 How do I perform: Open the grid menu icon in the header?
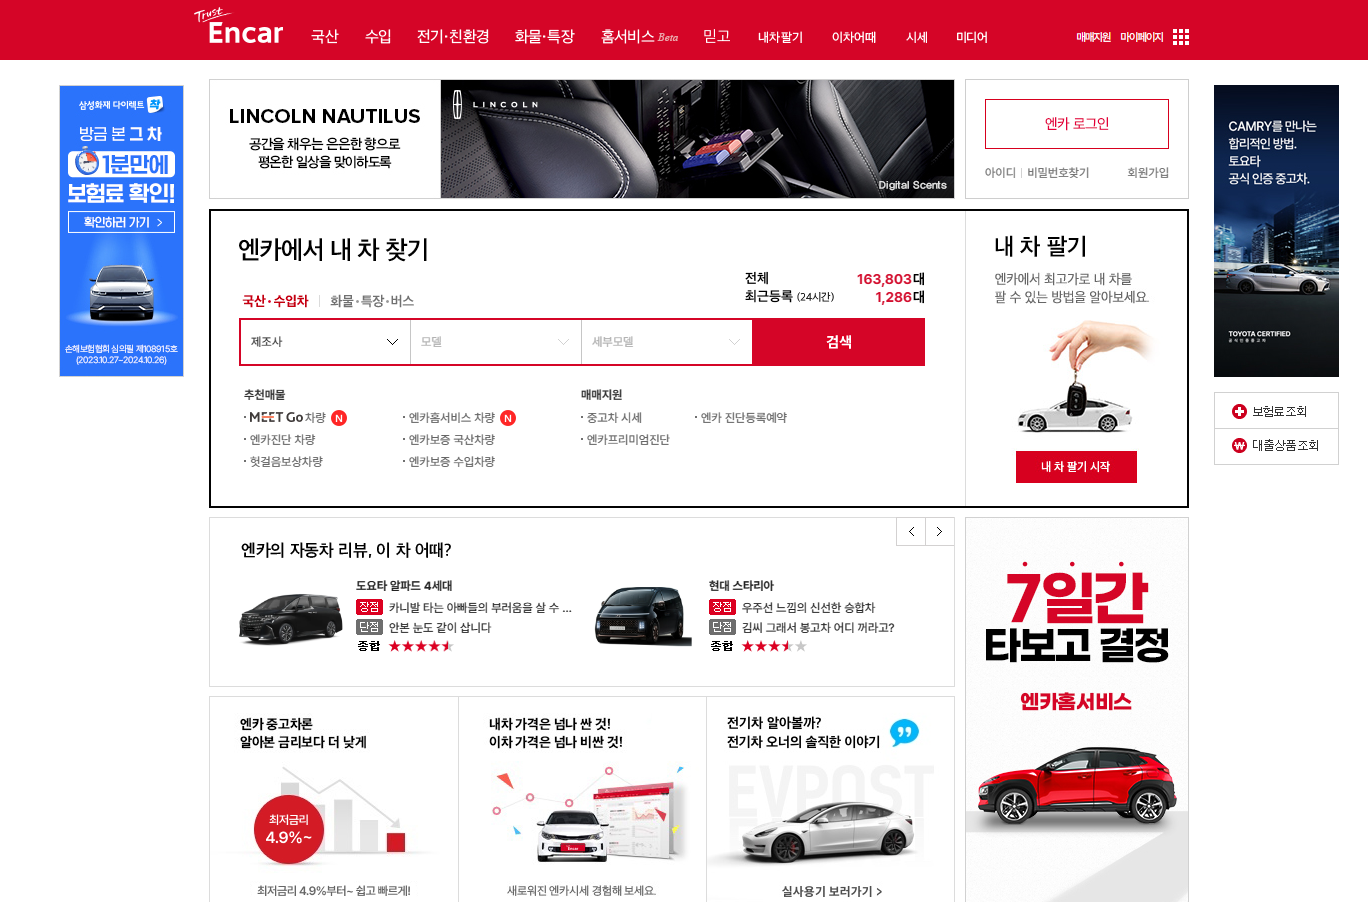tap(1181, 36)
